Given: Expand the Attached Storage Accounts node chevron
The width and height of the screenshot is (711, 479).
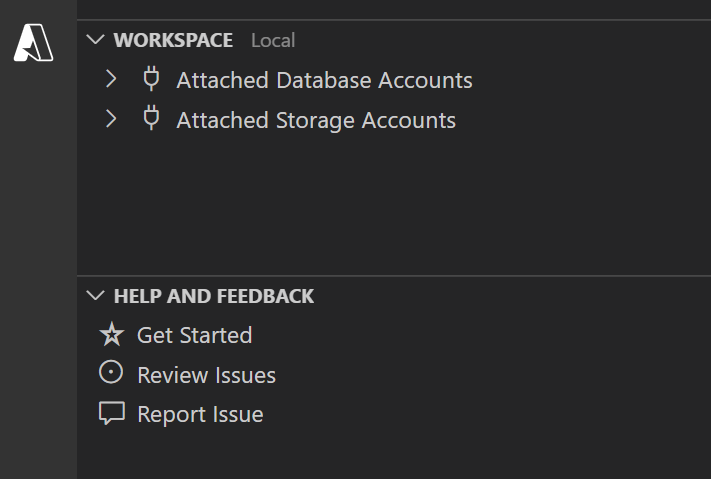Looking at the screenshot, I should click(x=111, y=119).
